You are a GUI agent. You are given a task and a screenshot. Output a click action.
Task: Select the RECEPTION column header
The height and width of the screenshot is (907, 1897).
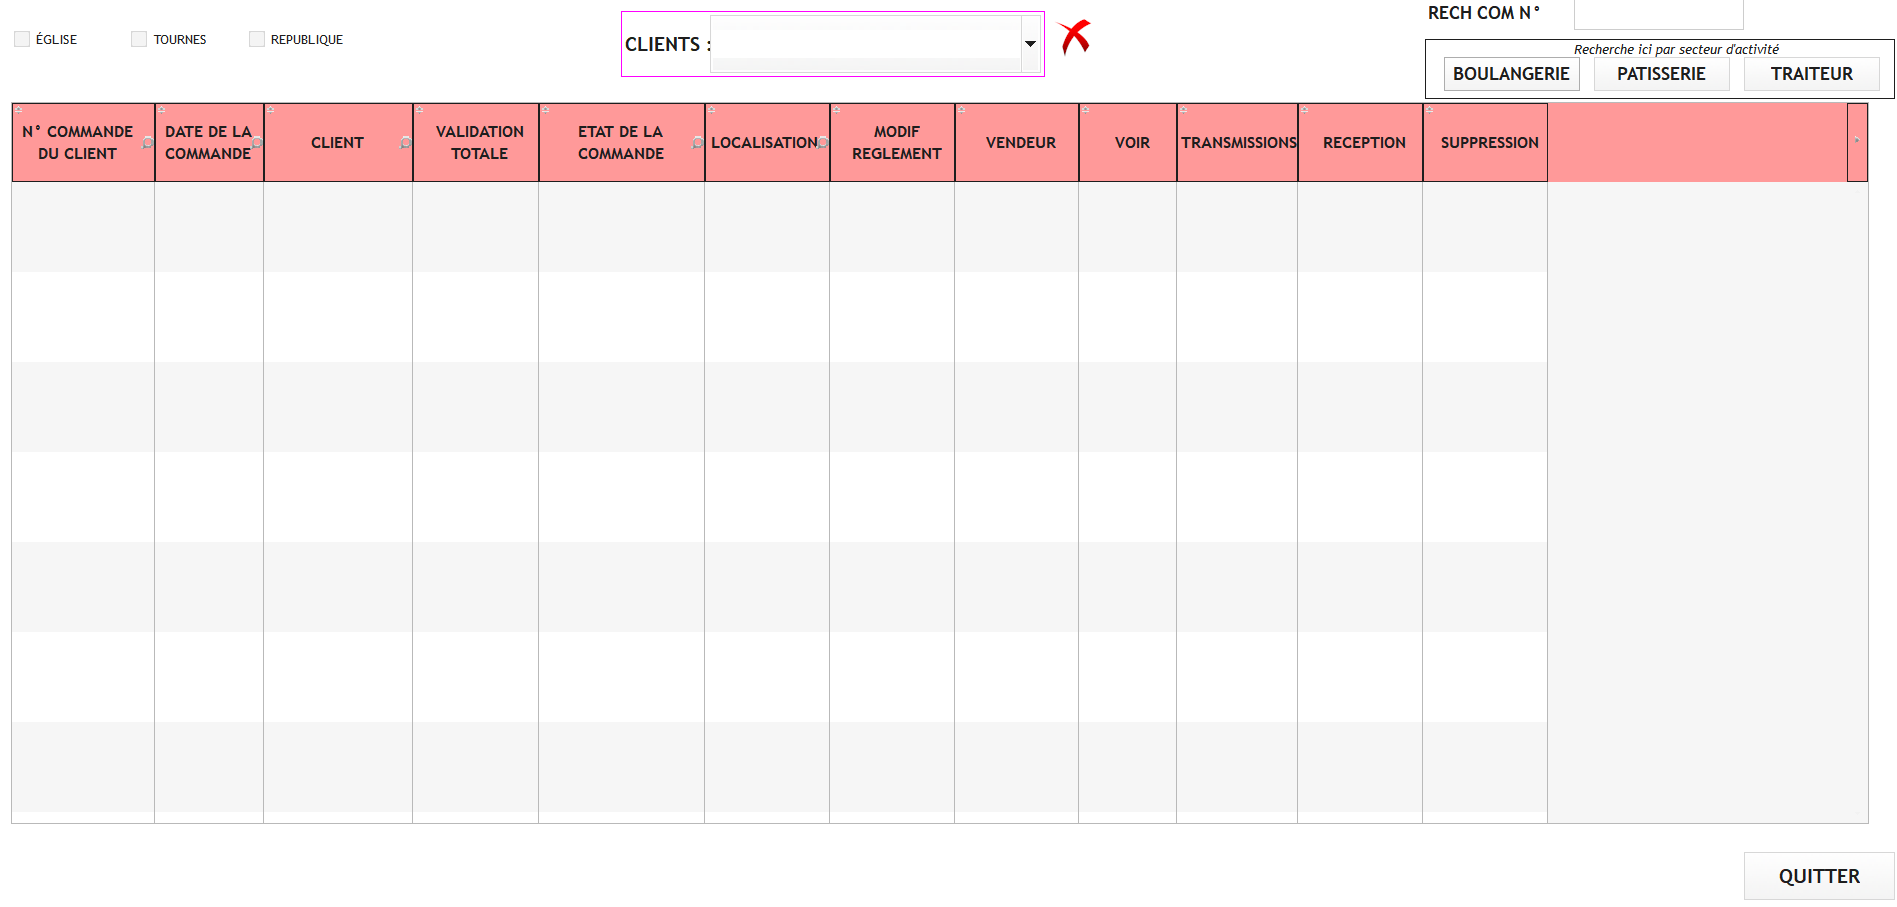click(1361, 142)
